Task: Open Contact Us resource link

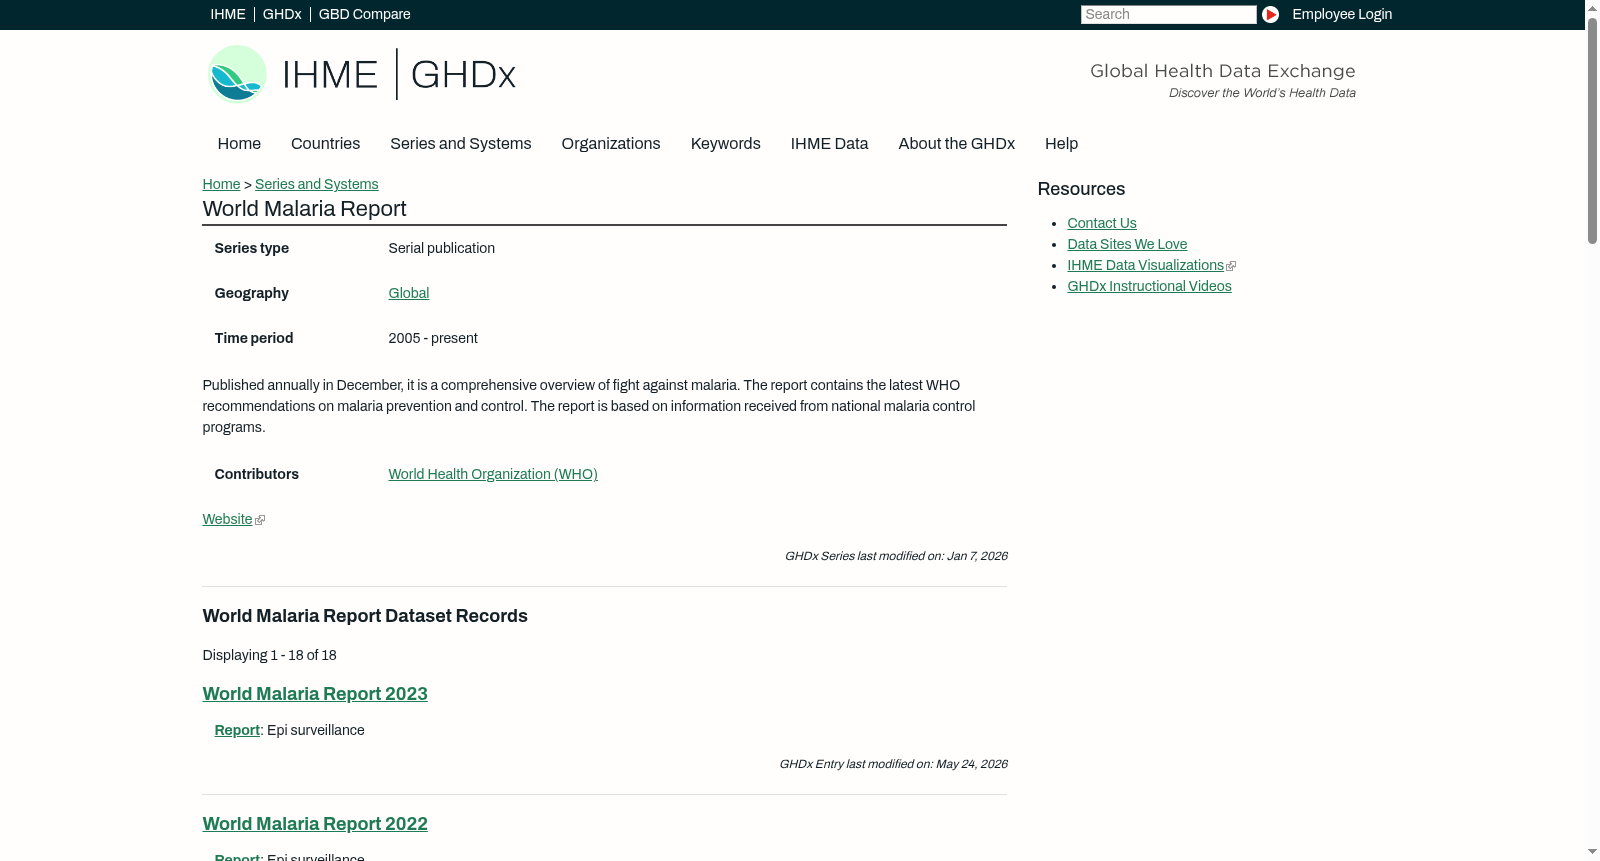Action: click(x=1101, y=223)
